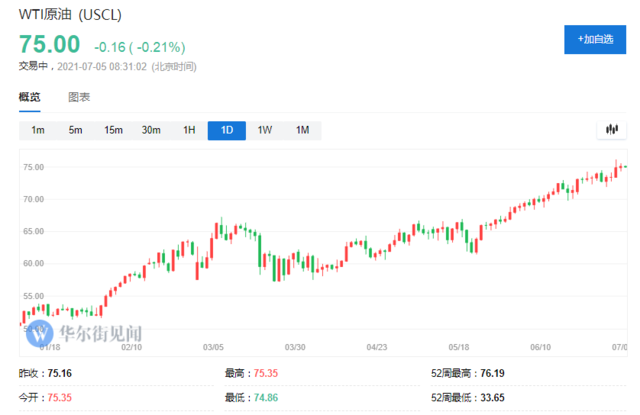This screenshot has height=415, width=640.
Task: Select the 1m timeframe
Action: [x=38, y=130]
